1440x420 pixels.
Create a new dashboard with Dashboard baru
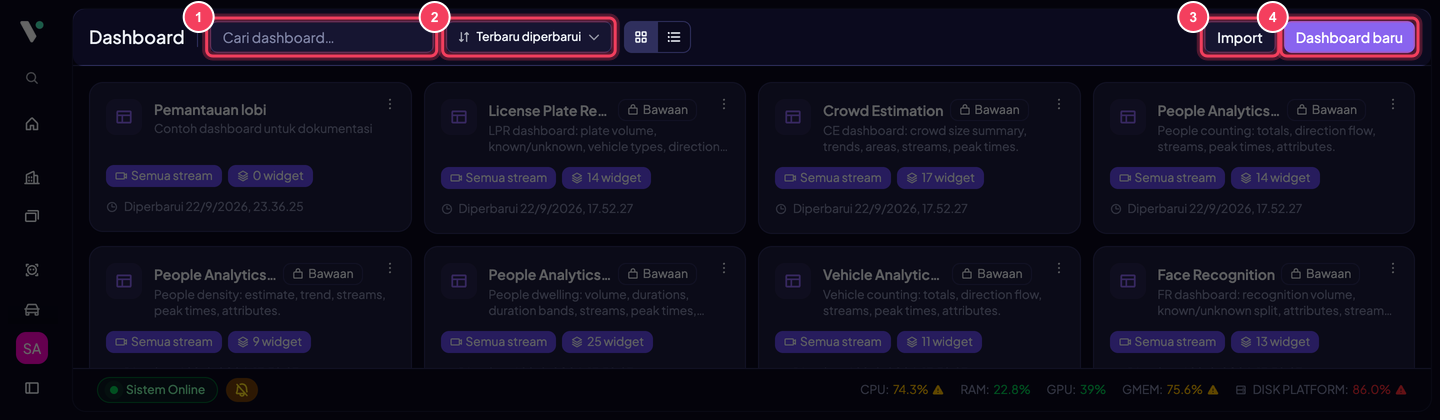[x=1349, y=38]
